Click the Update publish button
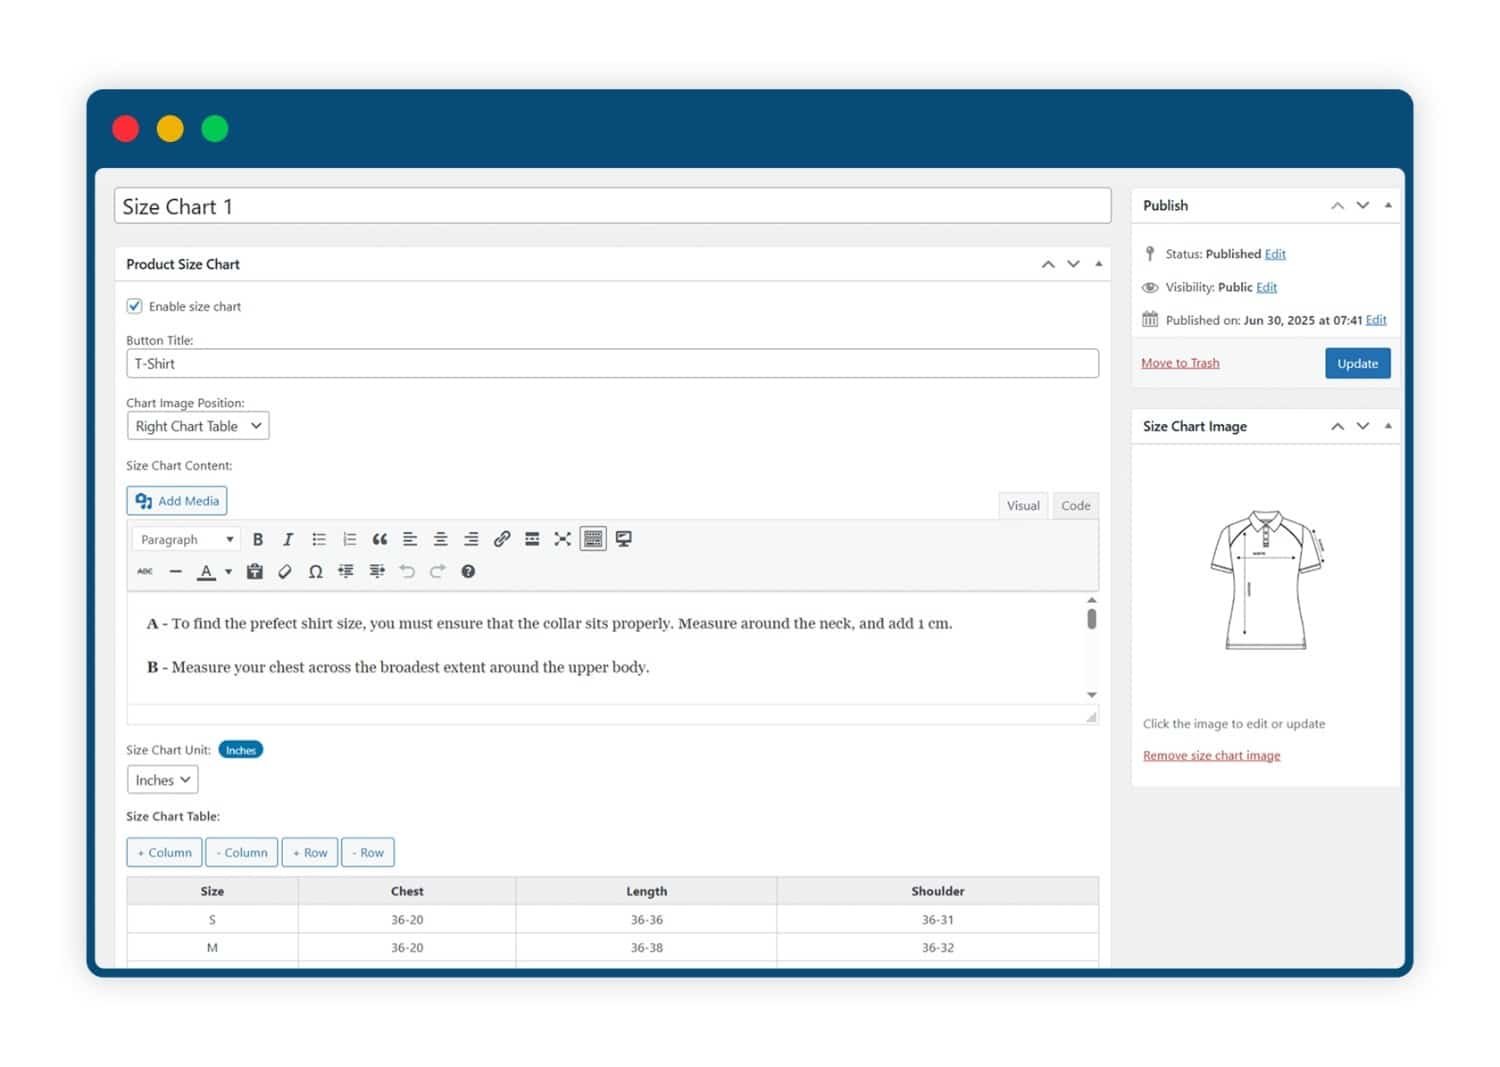Screen dimensions: 1500x1067 pyautogui.click(x=1357, y=363)
